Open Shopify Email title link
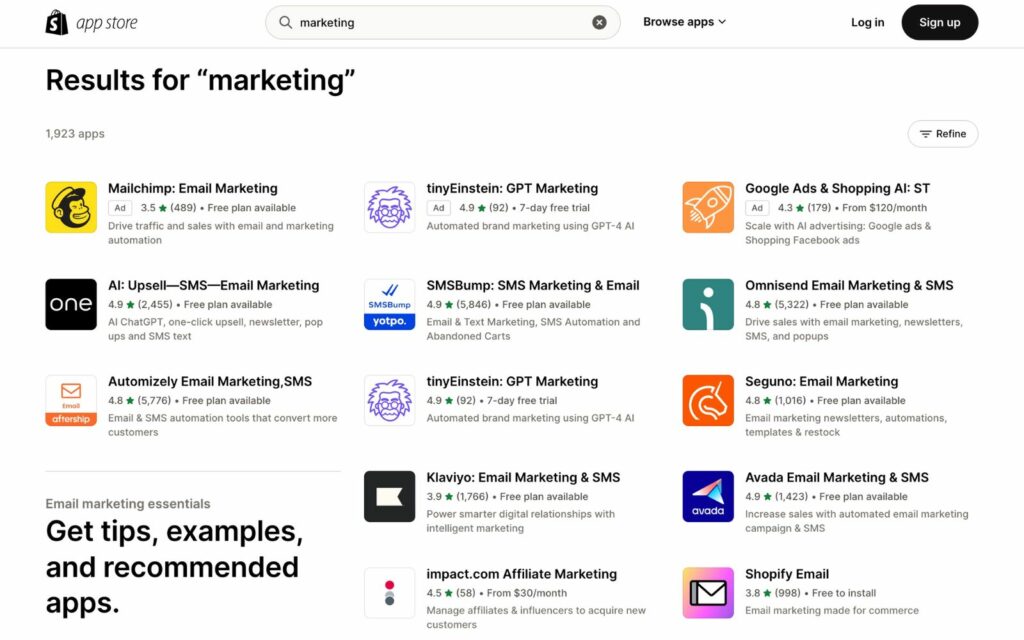1024x640 pixels. click(787, 574)
